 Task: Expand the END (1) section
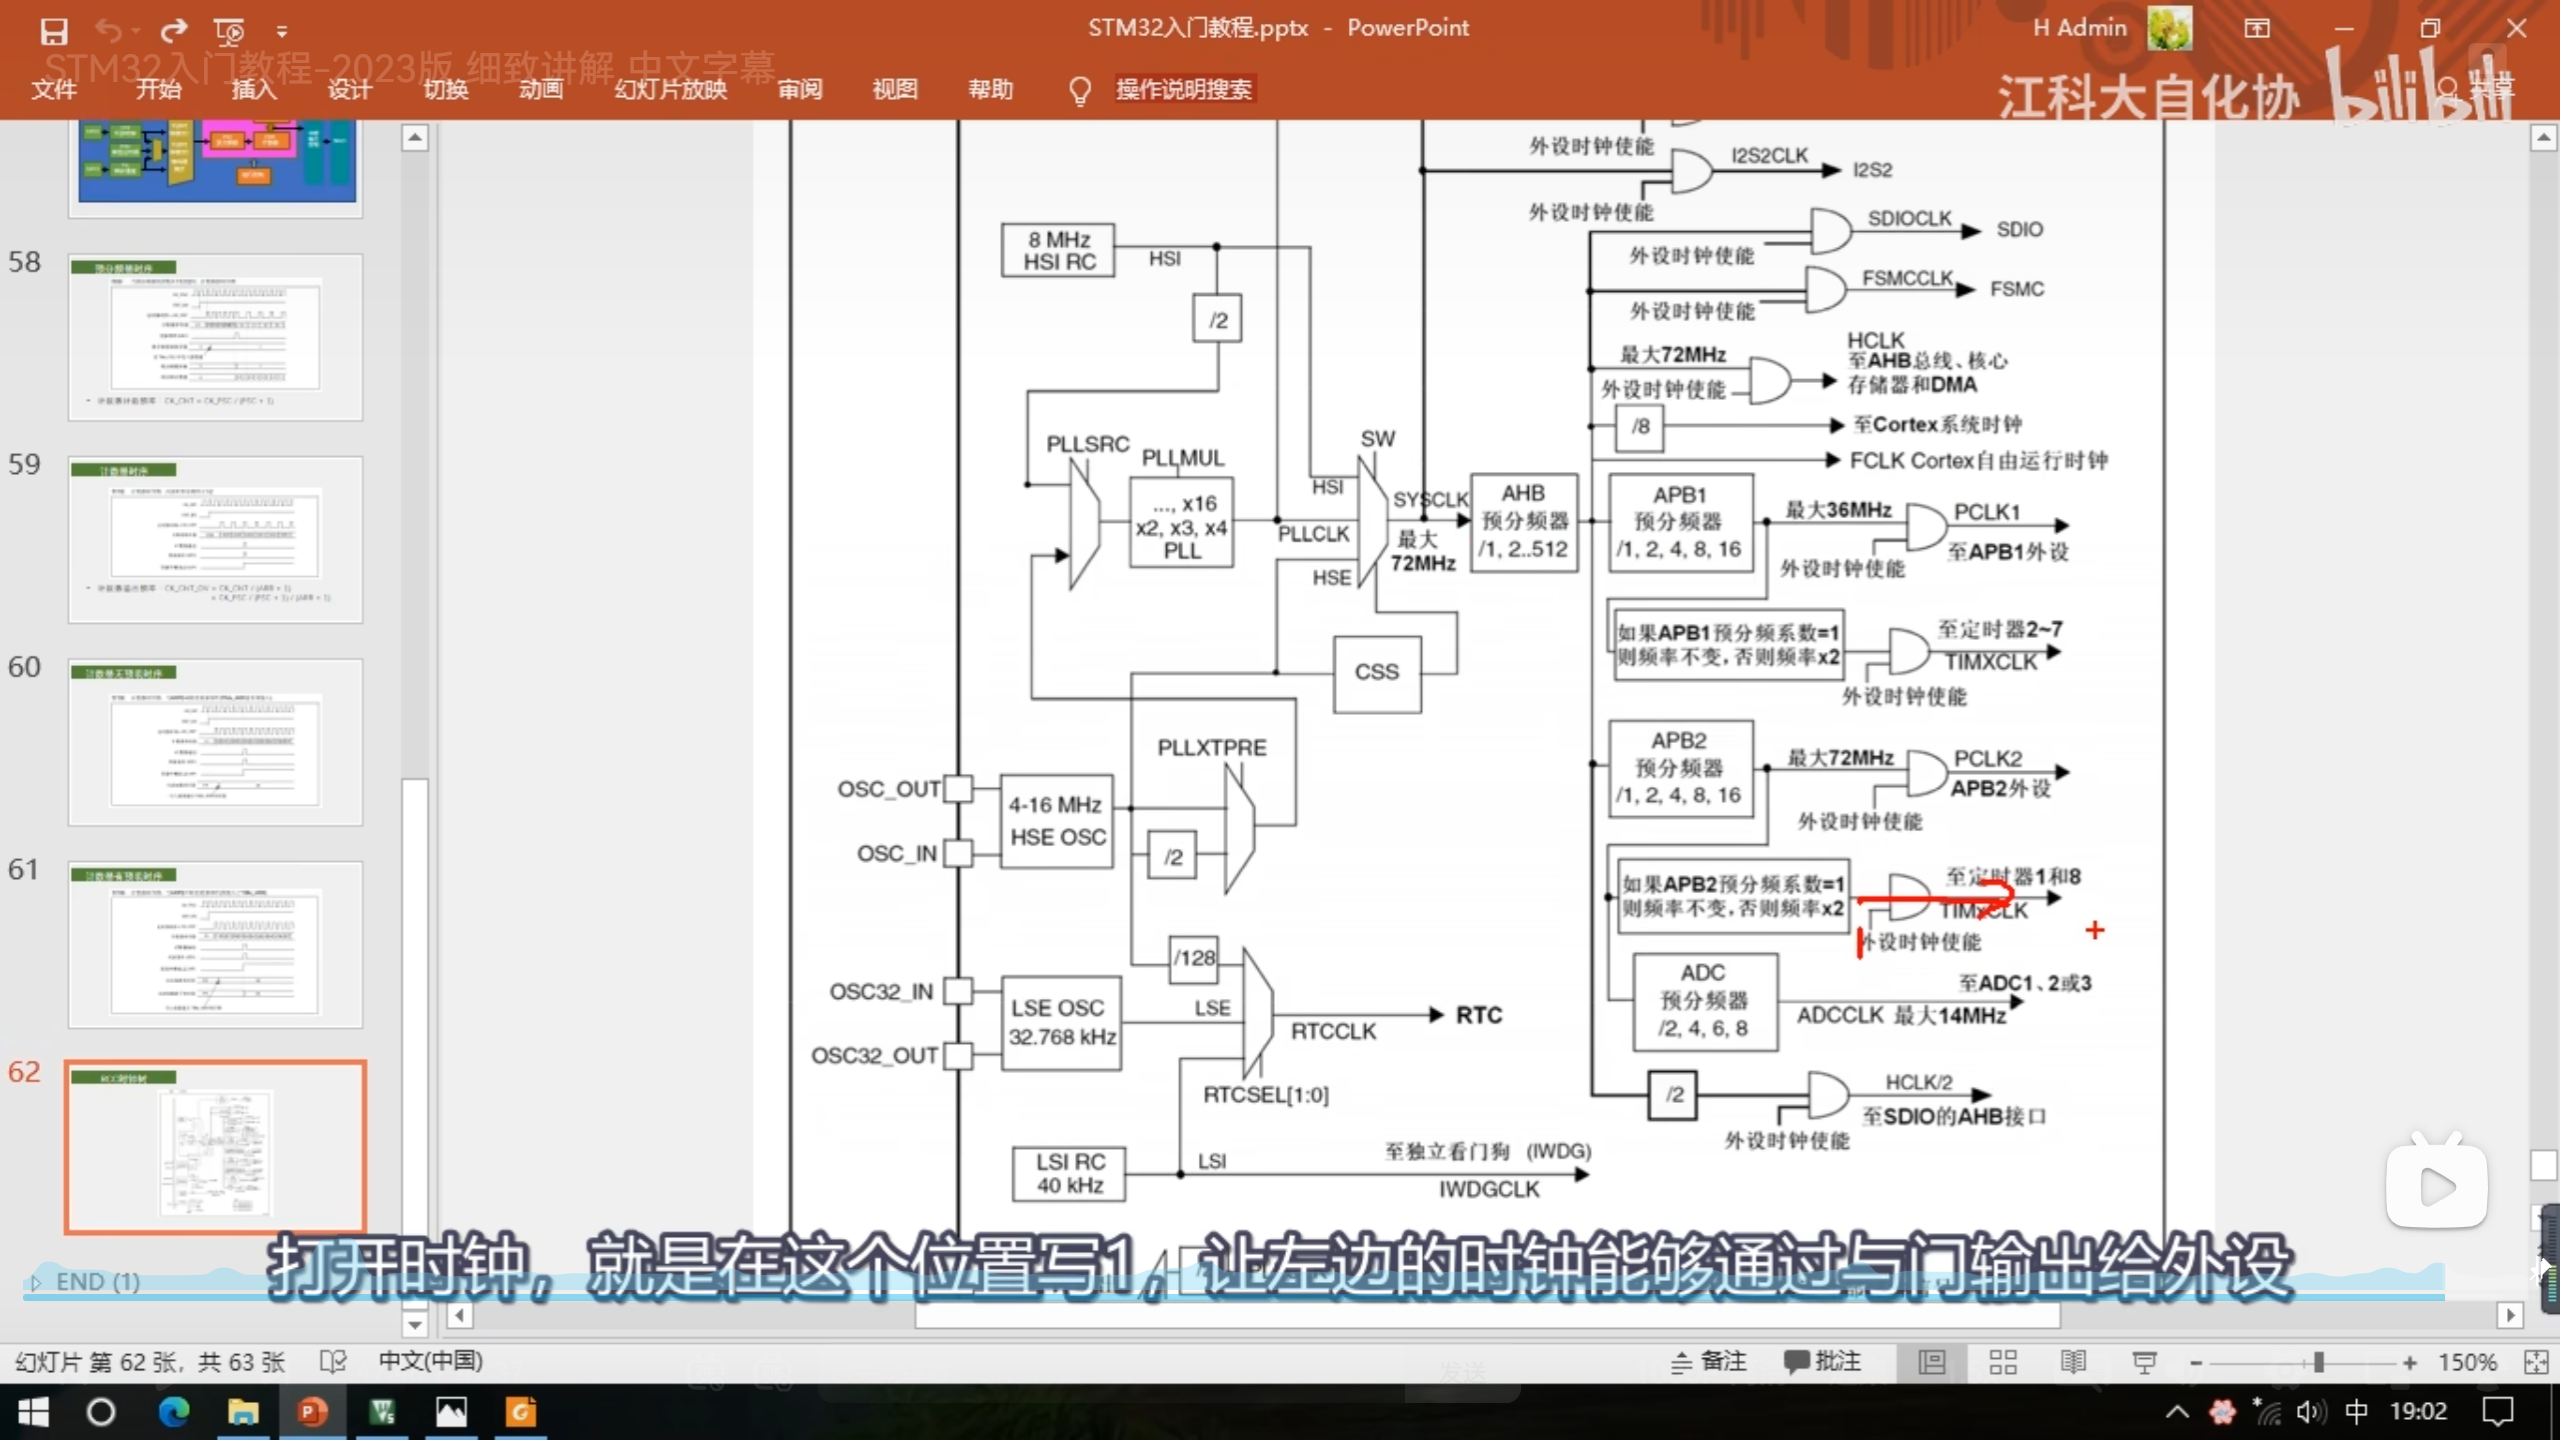(x=37, y=1282)
